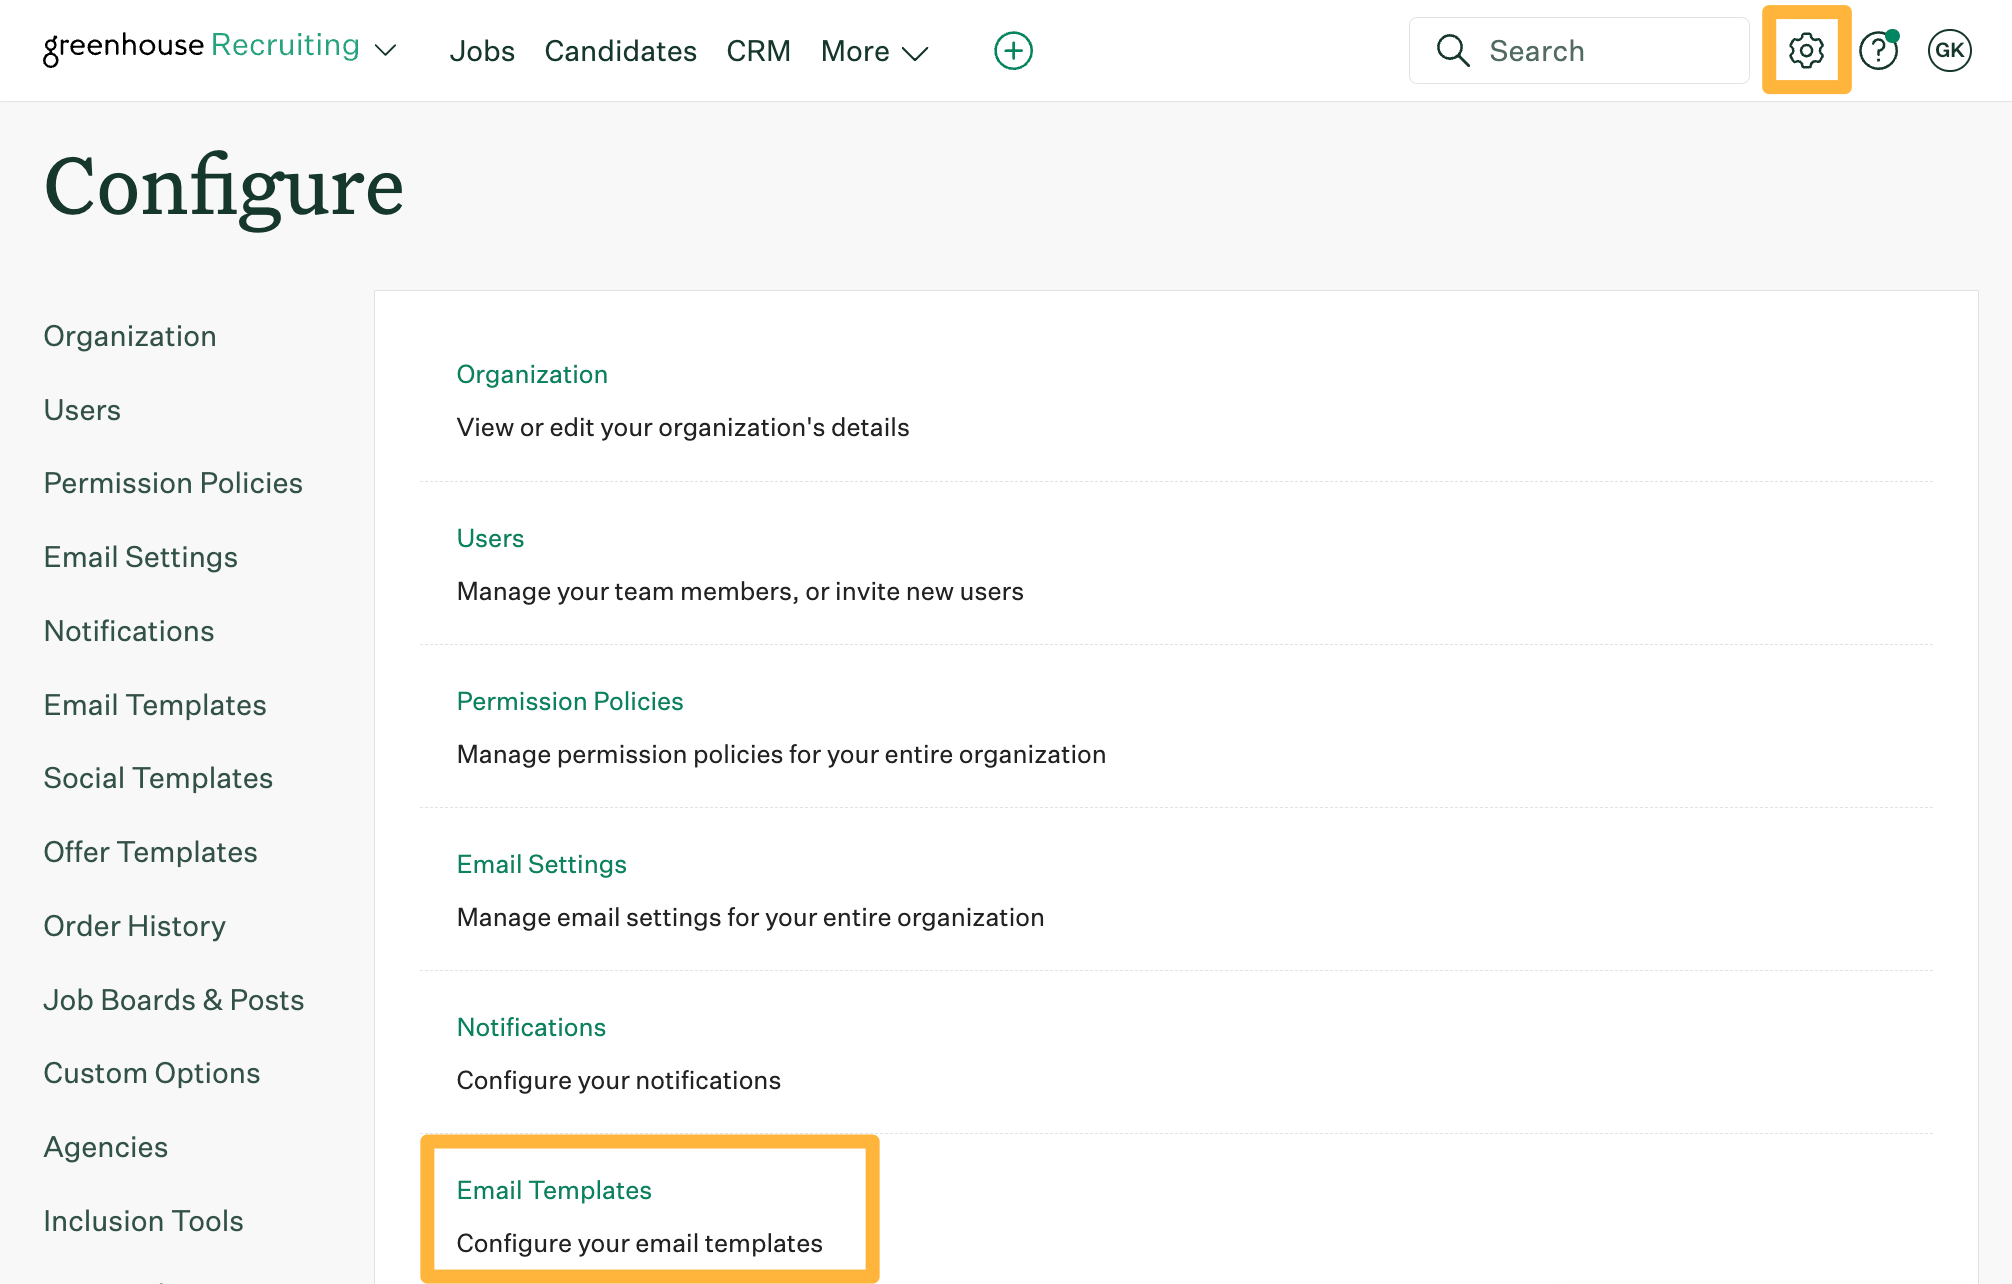Image resolution: width=2012 pixels, height=1284 pixels.
Task: Open the More navigation dropdown menu
Action: click(x=873, y=51)
